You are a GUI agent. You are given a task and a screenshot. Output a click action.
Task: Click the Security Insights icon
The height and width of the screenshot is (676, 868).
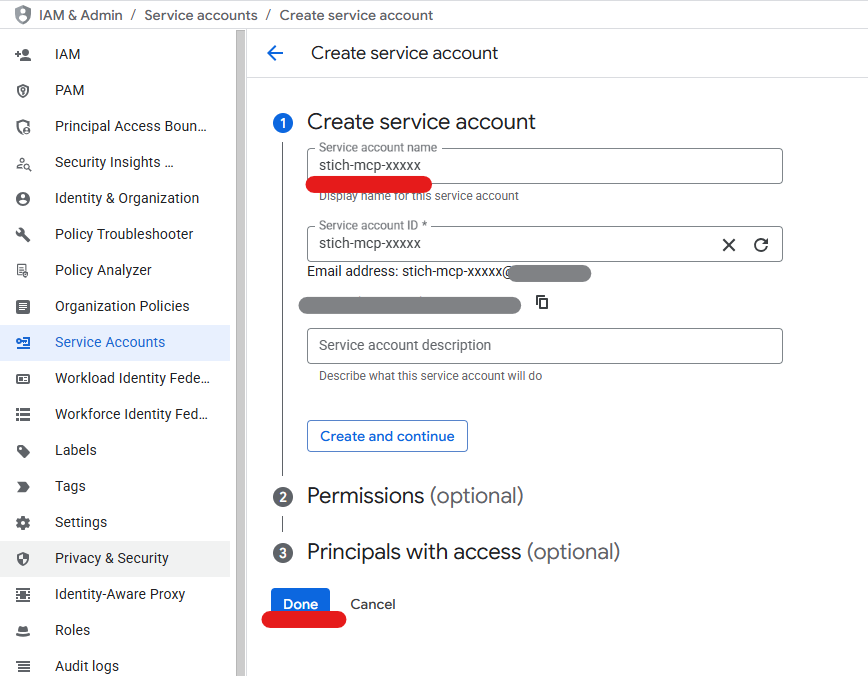[23, 163]
